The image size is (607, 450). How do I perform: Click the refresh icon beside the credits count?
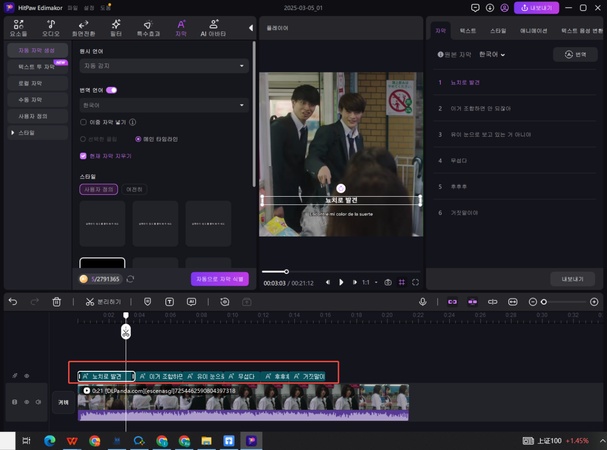(x=130, y=279)
